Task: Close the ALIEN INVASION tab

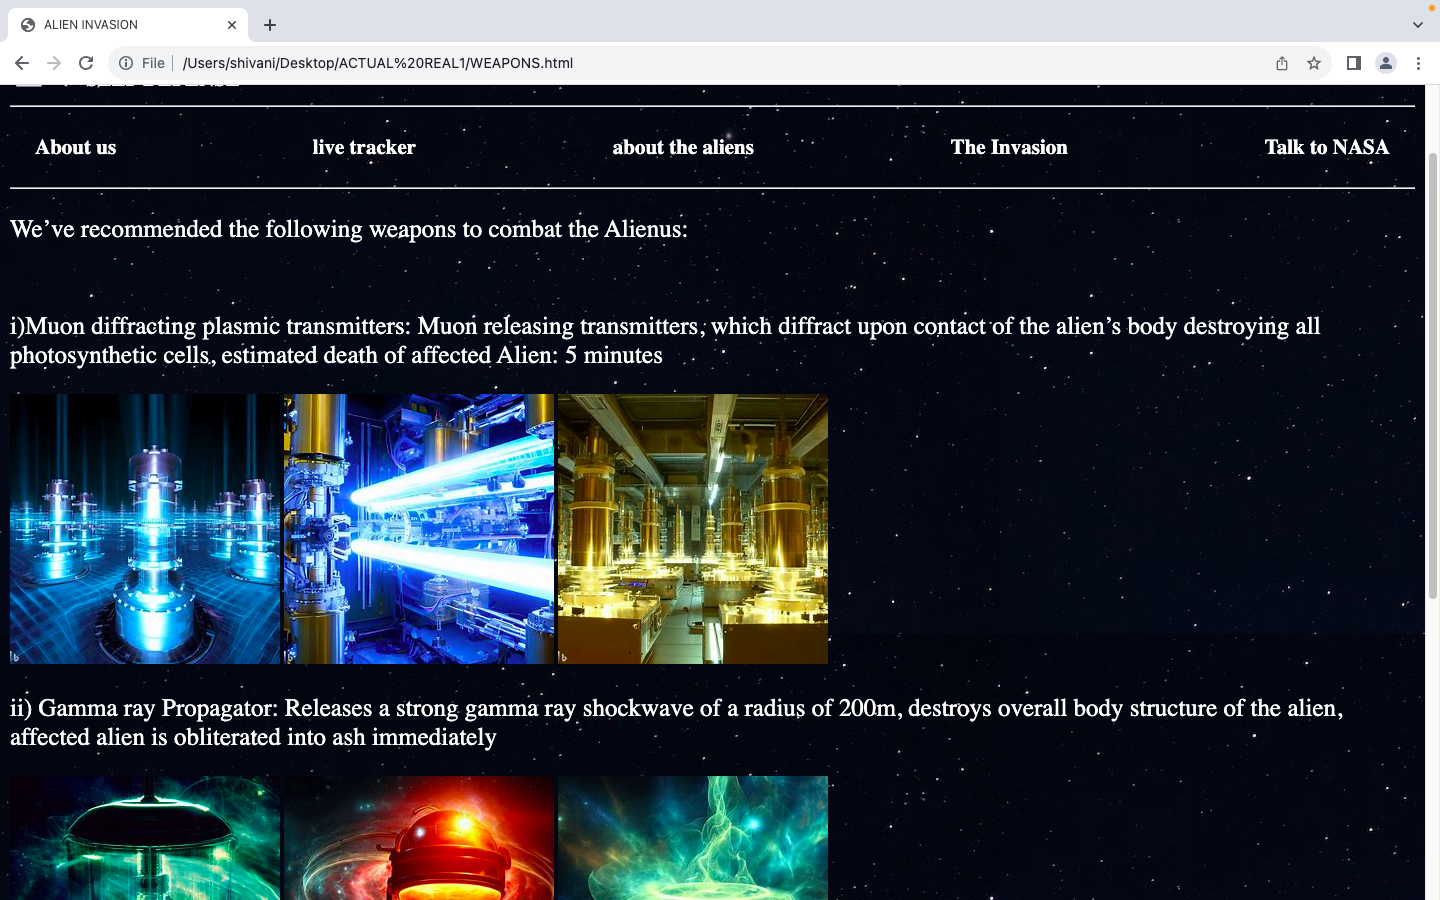Action: point(232,25)
